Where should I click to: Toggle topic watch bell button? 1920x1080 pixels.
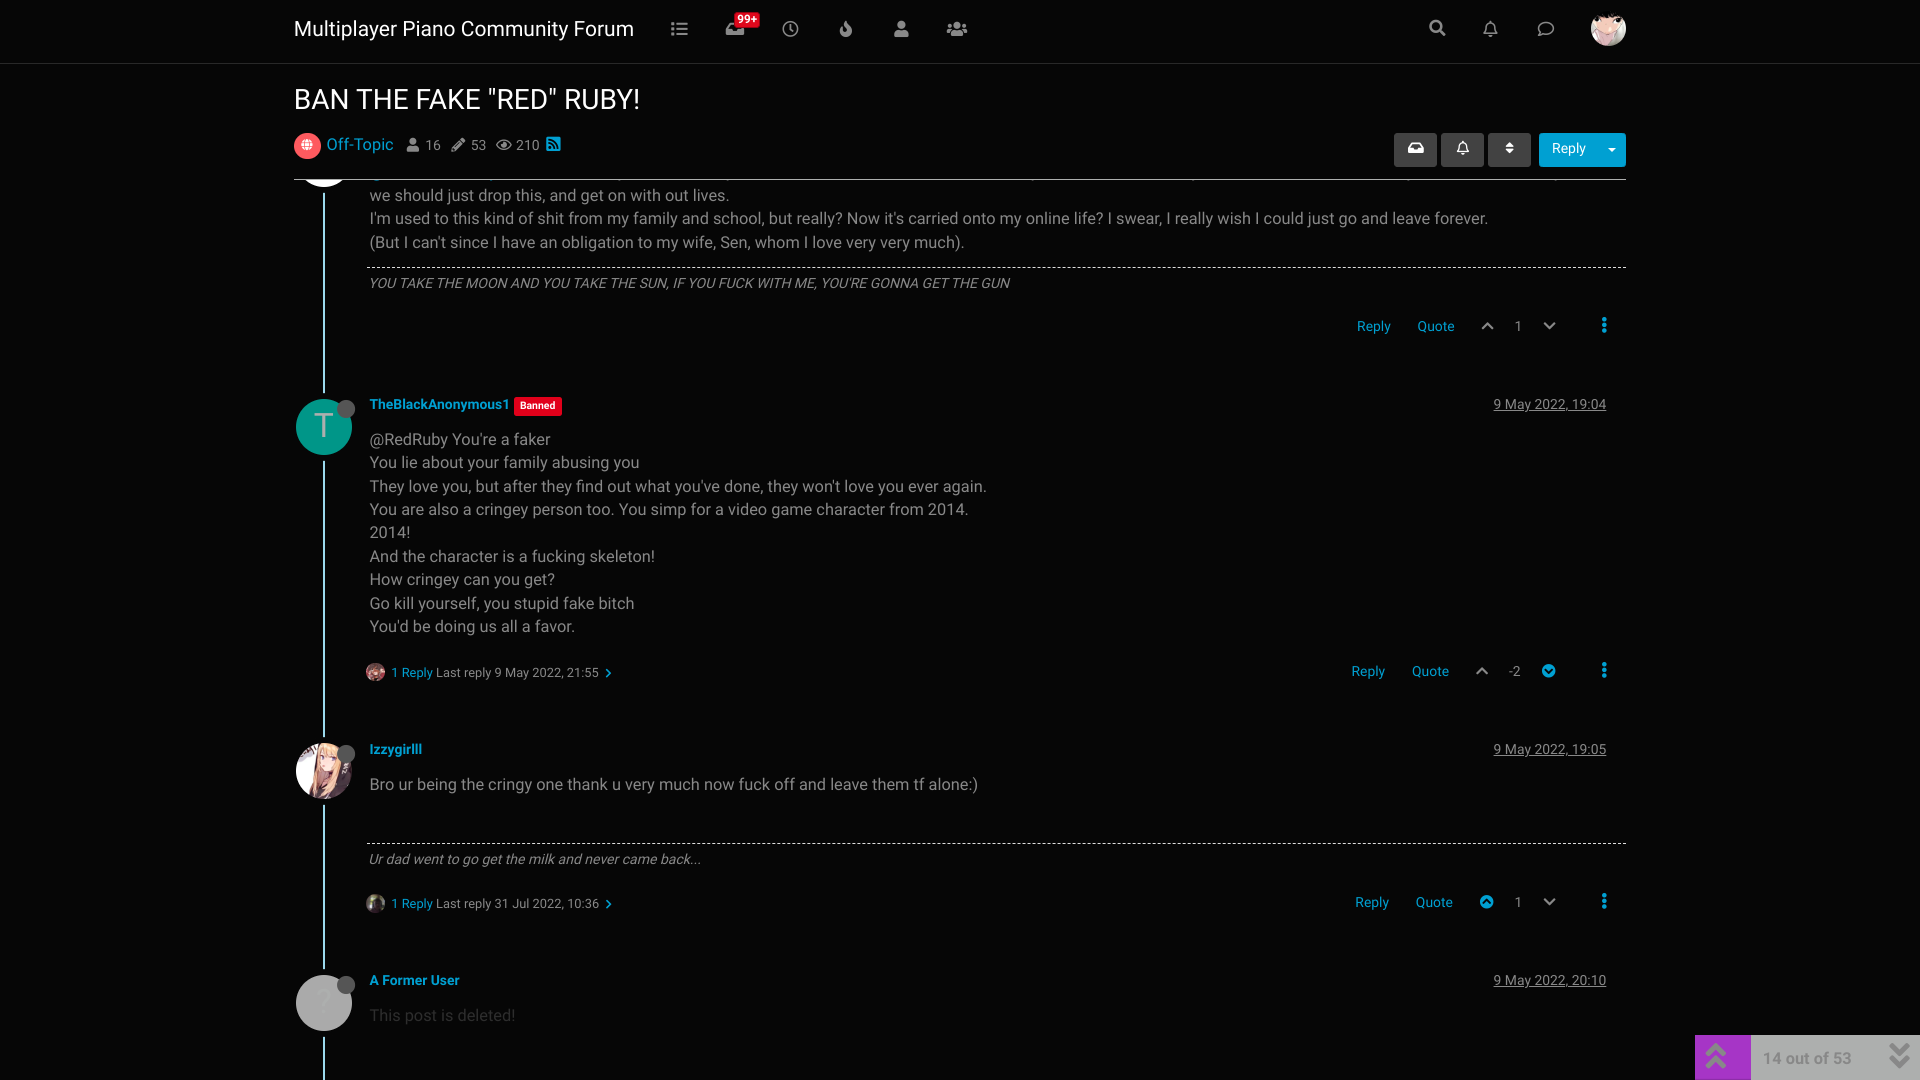(1462, 149)
